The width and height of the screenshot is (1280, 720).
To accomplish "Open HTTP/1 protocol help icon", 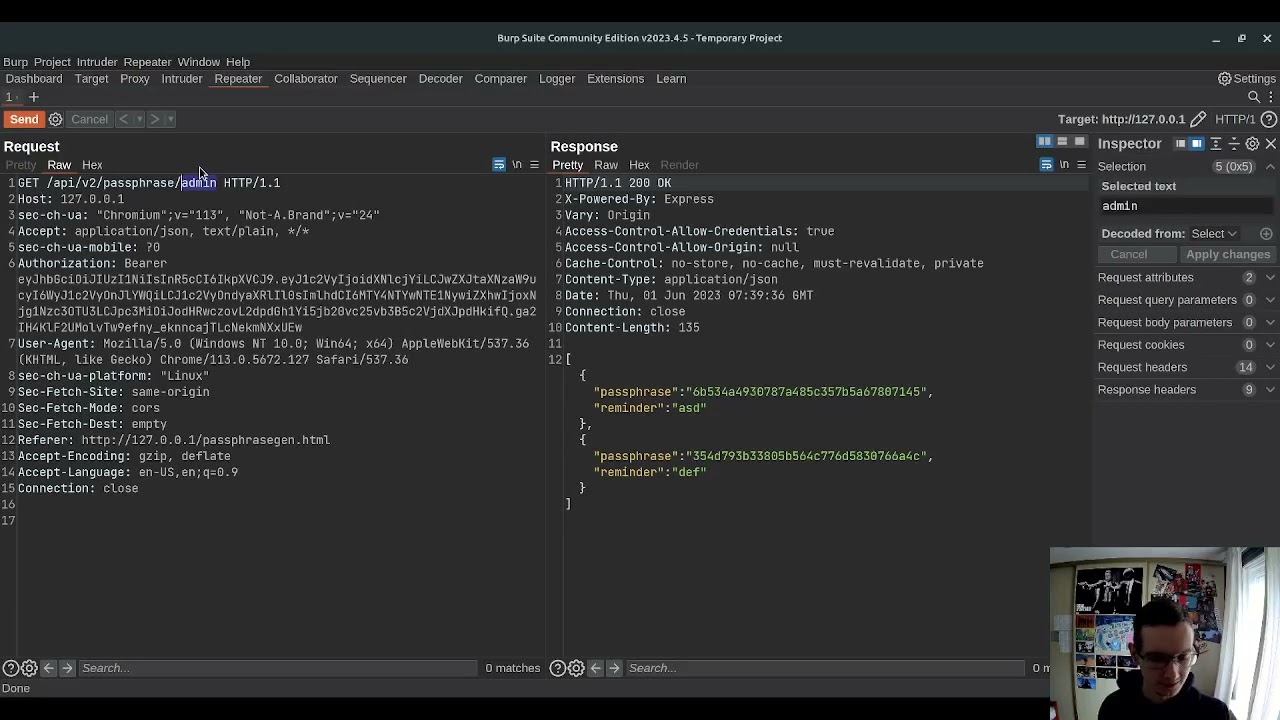I will point(1269,120).
